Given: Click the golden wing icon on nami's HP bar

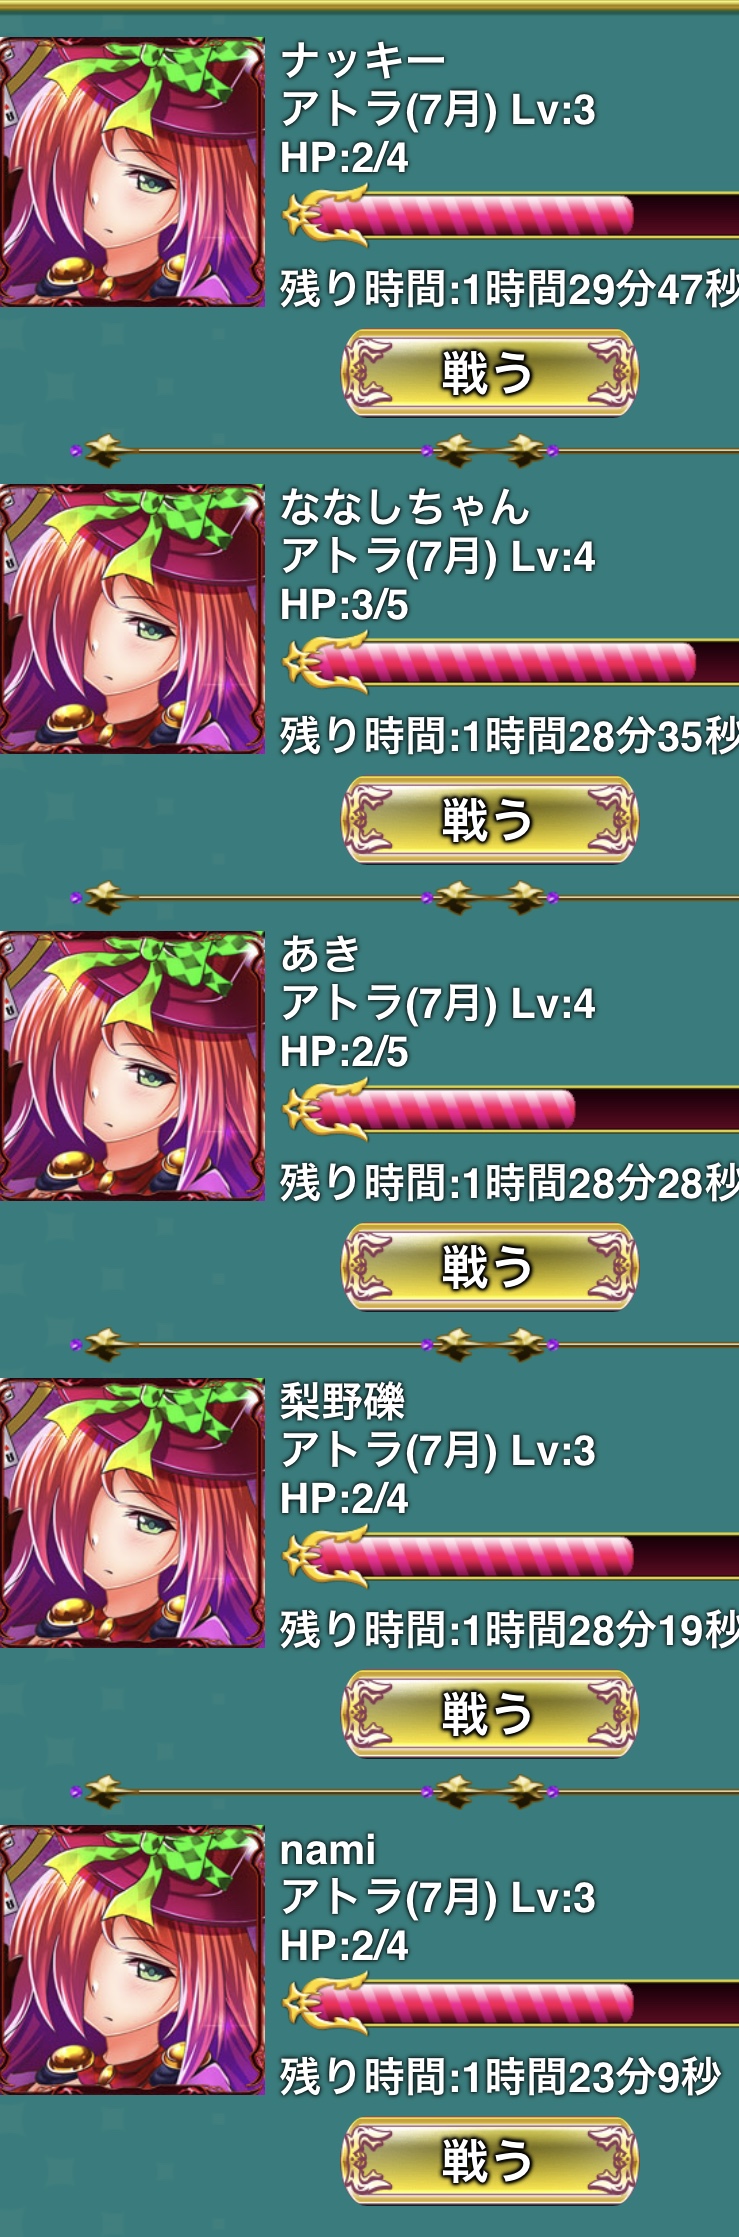Looking at the screenshot, I should [x=322, y=2003].
